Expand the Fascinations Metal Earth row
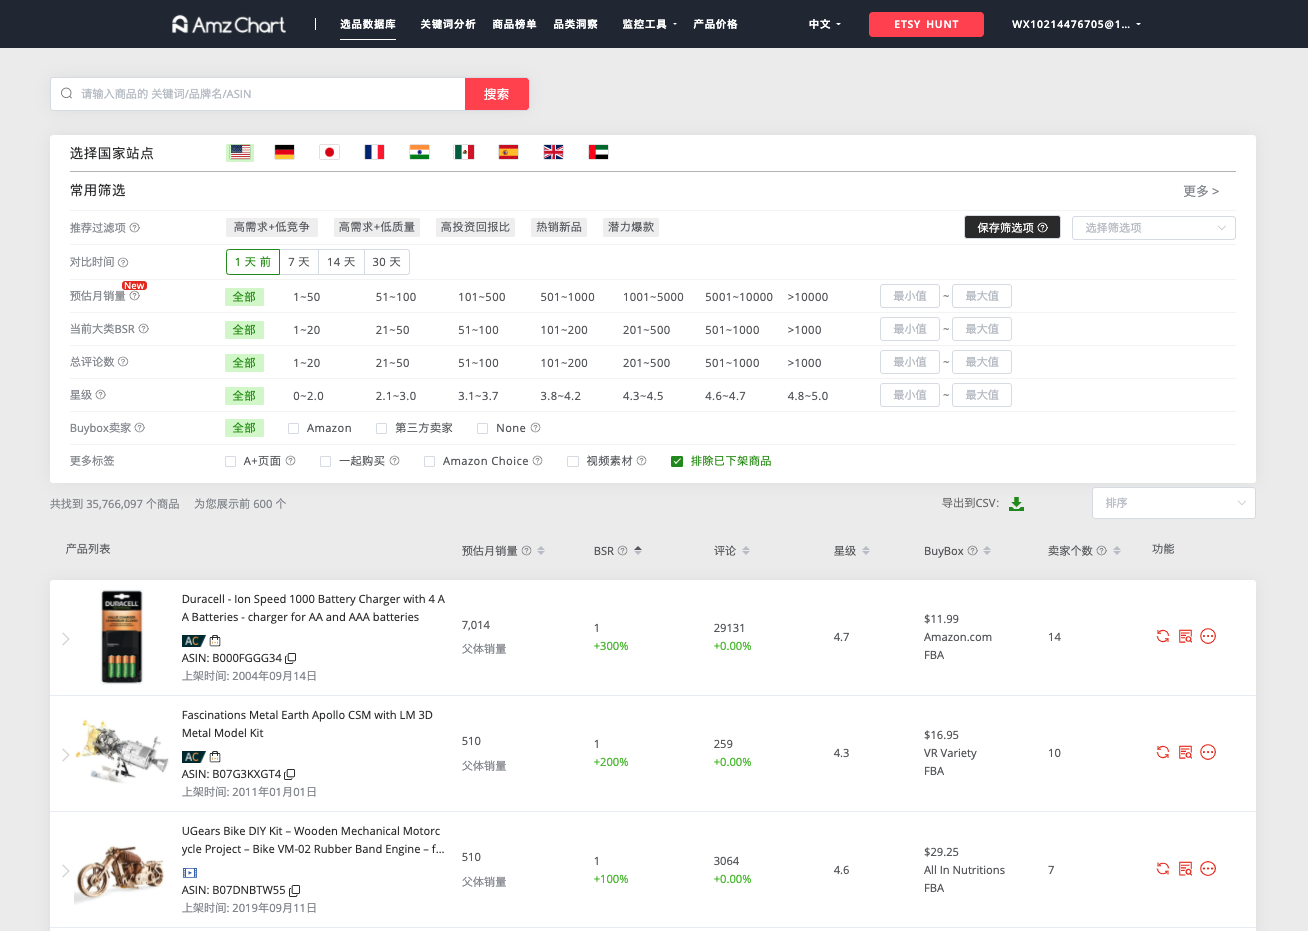Screen dimensions: 1308x931 click(66, 754)
